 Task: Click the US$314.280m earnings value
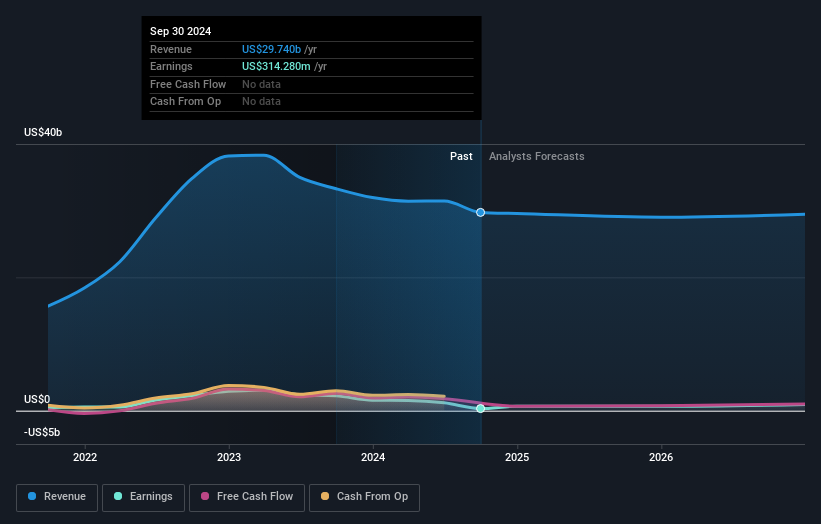pyautogui.click(x=276, y=66)
